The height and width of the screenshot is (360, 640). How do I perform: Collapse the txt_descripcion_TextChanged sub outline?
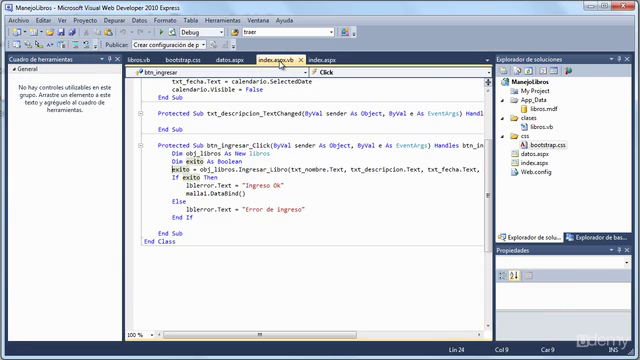(x=140, y=113)
